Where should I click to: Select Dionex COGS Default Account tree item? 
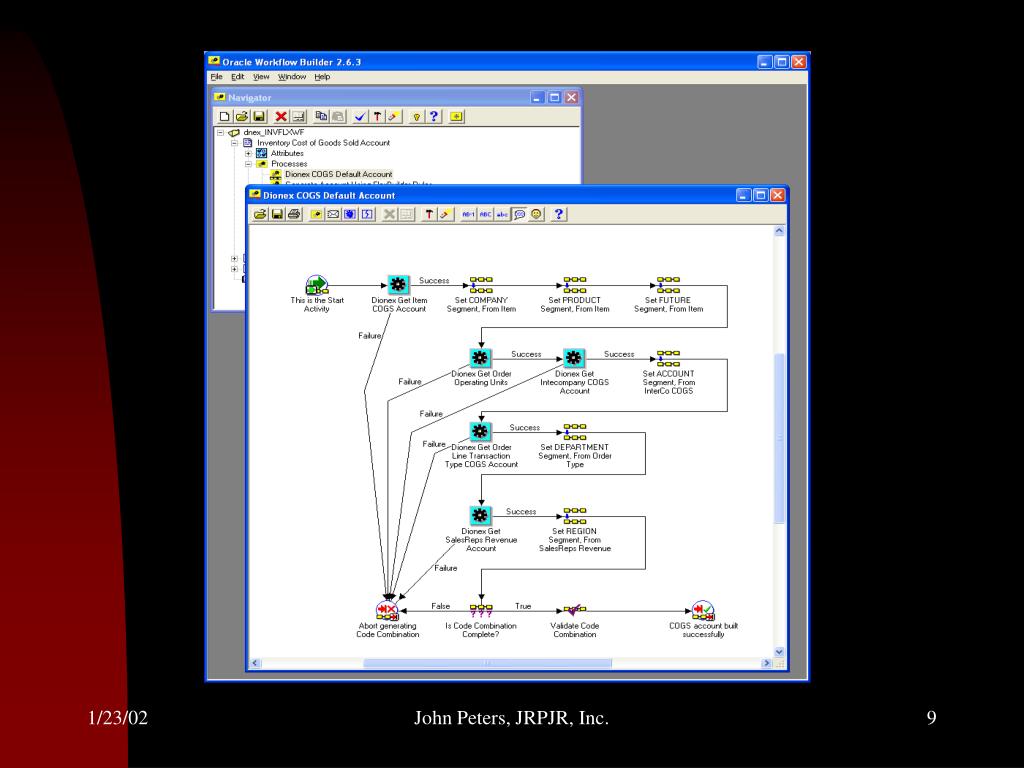coord(338,174)
